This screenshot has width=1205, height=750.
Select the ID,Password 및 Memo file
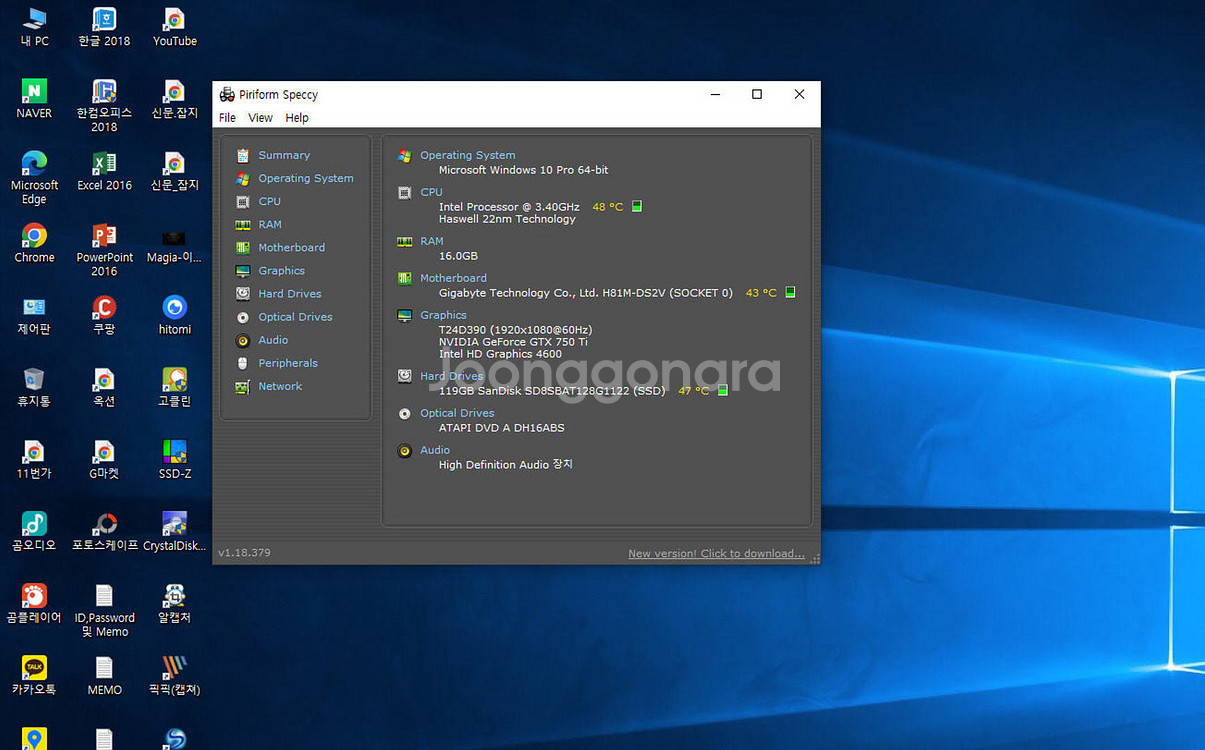[x=104, y=609]
